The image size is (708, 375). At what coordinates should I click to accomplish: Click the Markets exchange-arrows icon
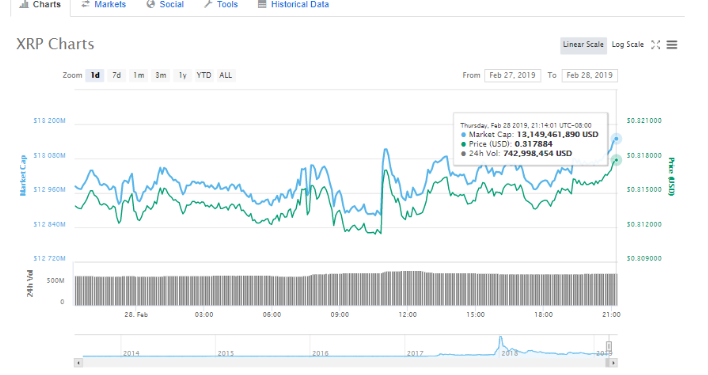tap(85, 5)
